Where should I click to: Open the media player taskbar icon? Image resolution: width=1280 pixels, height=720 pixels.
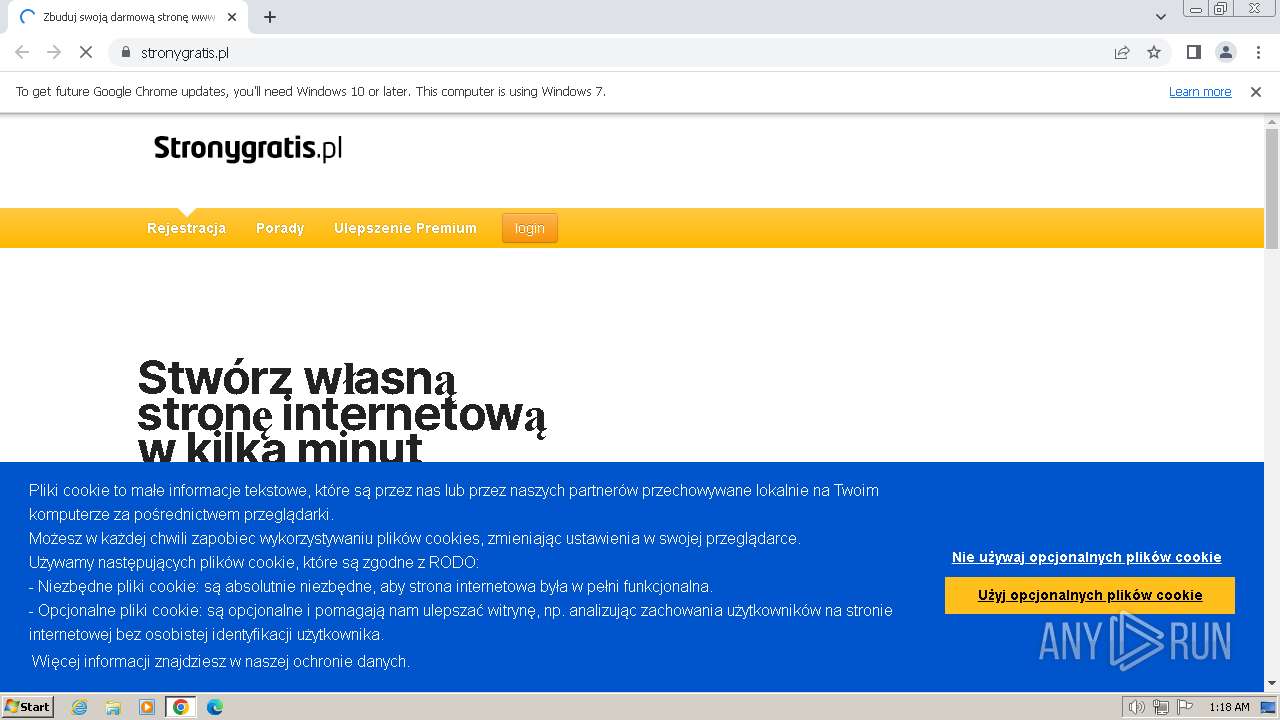(147, 707)
